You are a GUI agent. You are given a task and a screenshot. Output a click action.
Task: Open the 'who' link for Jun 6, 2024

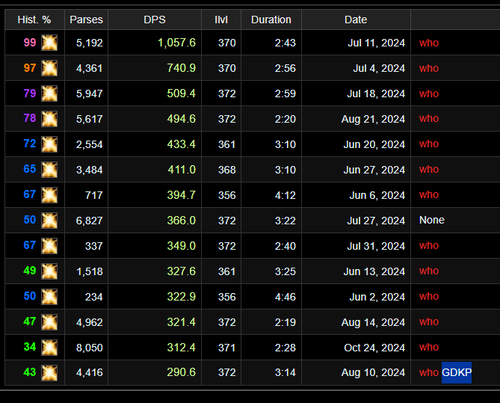[x=429, y=195]
